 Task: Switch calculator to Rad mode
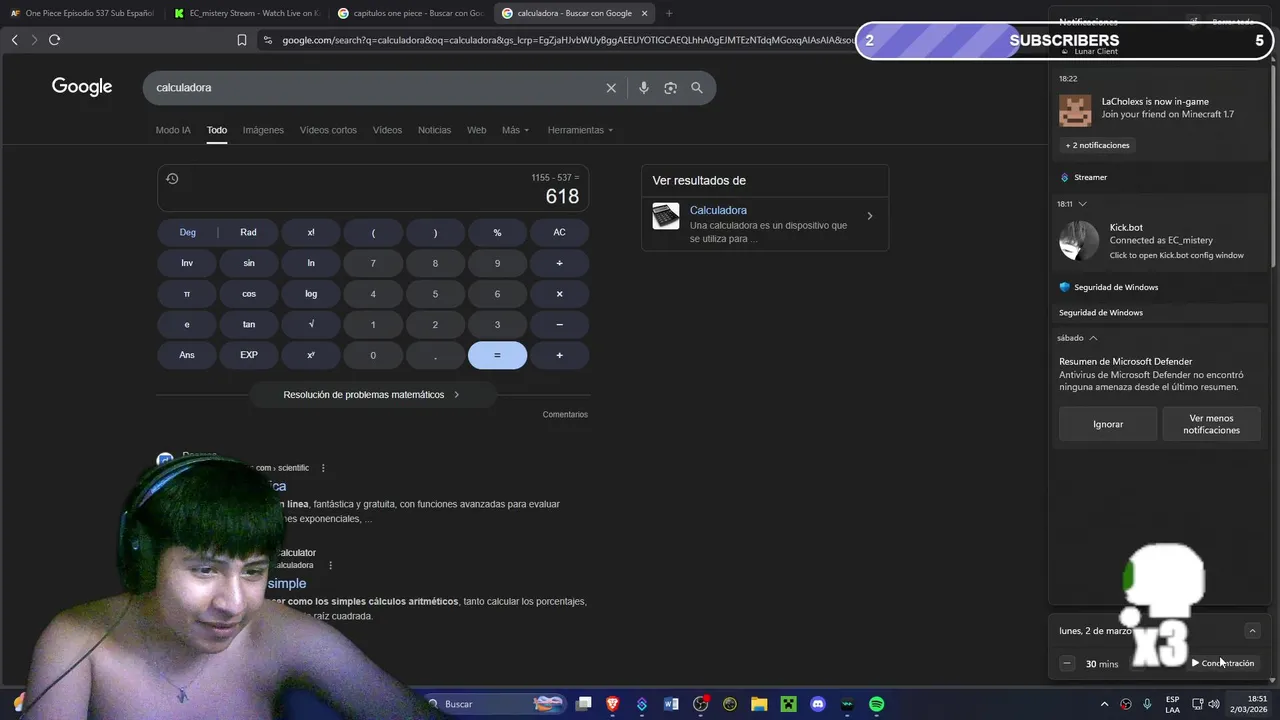tap(248, 232)
